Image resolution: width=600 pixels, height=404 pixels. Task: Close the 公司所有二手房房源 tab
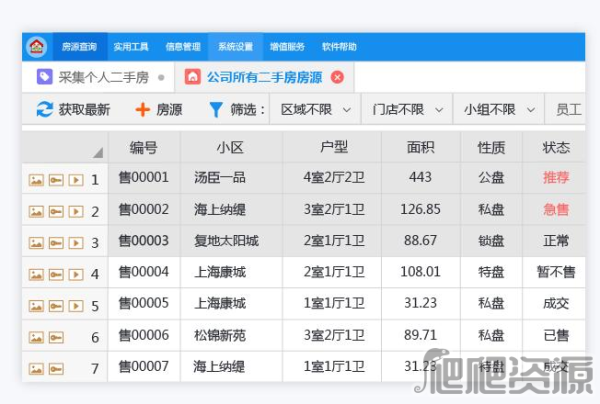pyautogui.click(x=337, y=77)
